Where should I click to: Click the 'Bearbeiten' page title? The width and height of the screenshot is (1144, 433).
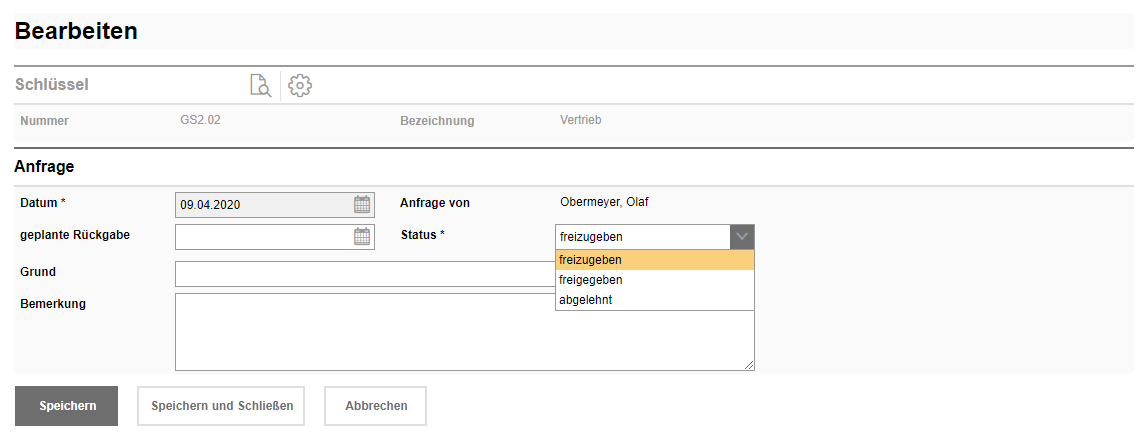(76, 31)
